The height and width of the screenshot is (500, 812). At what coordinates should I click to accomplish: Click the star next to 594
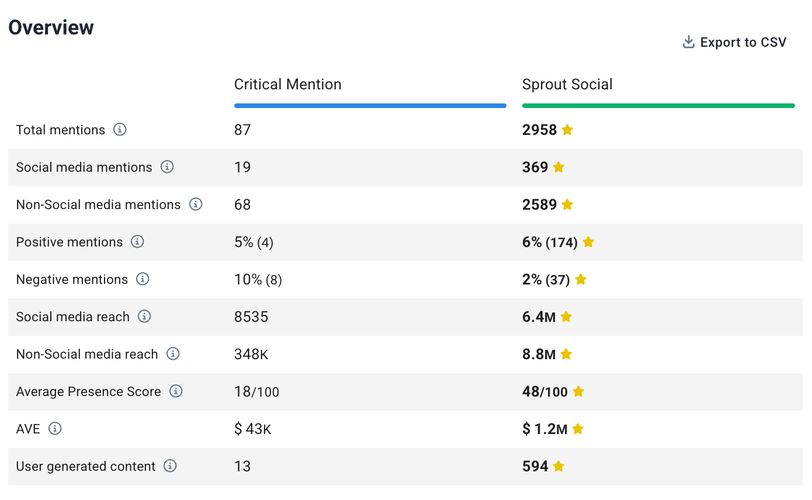pyautogui.click(x=558, y=466)
